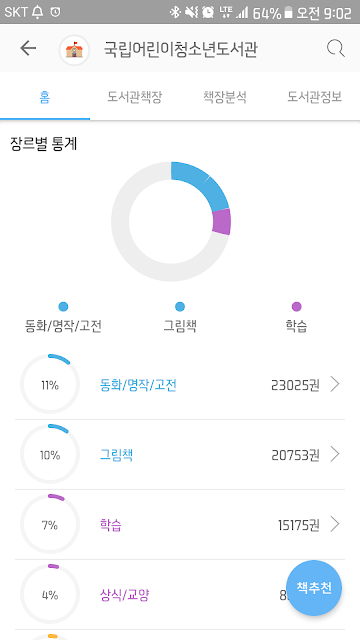This screenshot has height=640, width=360.
Task: Open the 도서관정보 tab
Action: click(x=314, y=97)
